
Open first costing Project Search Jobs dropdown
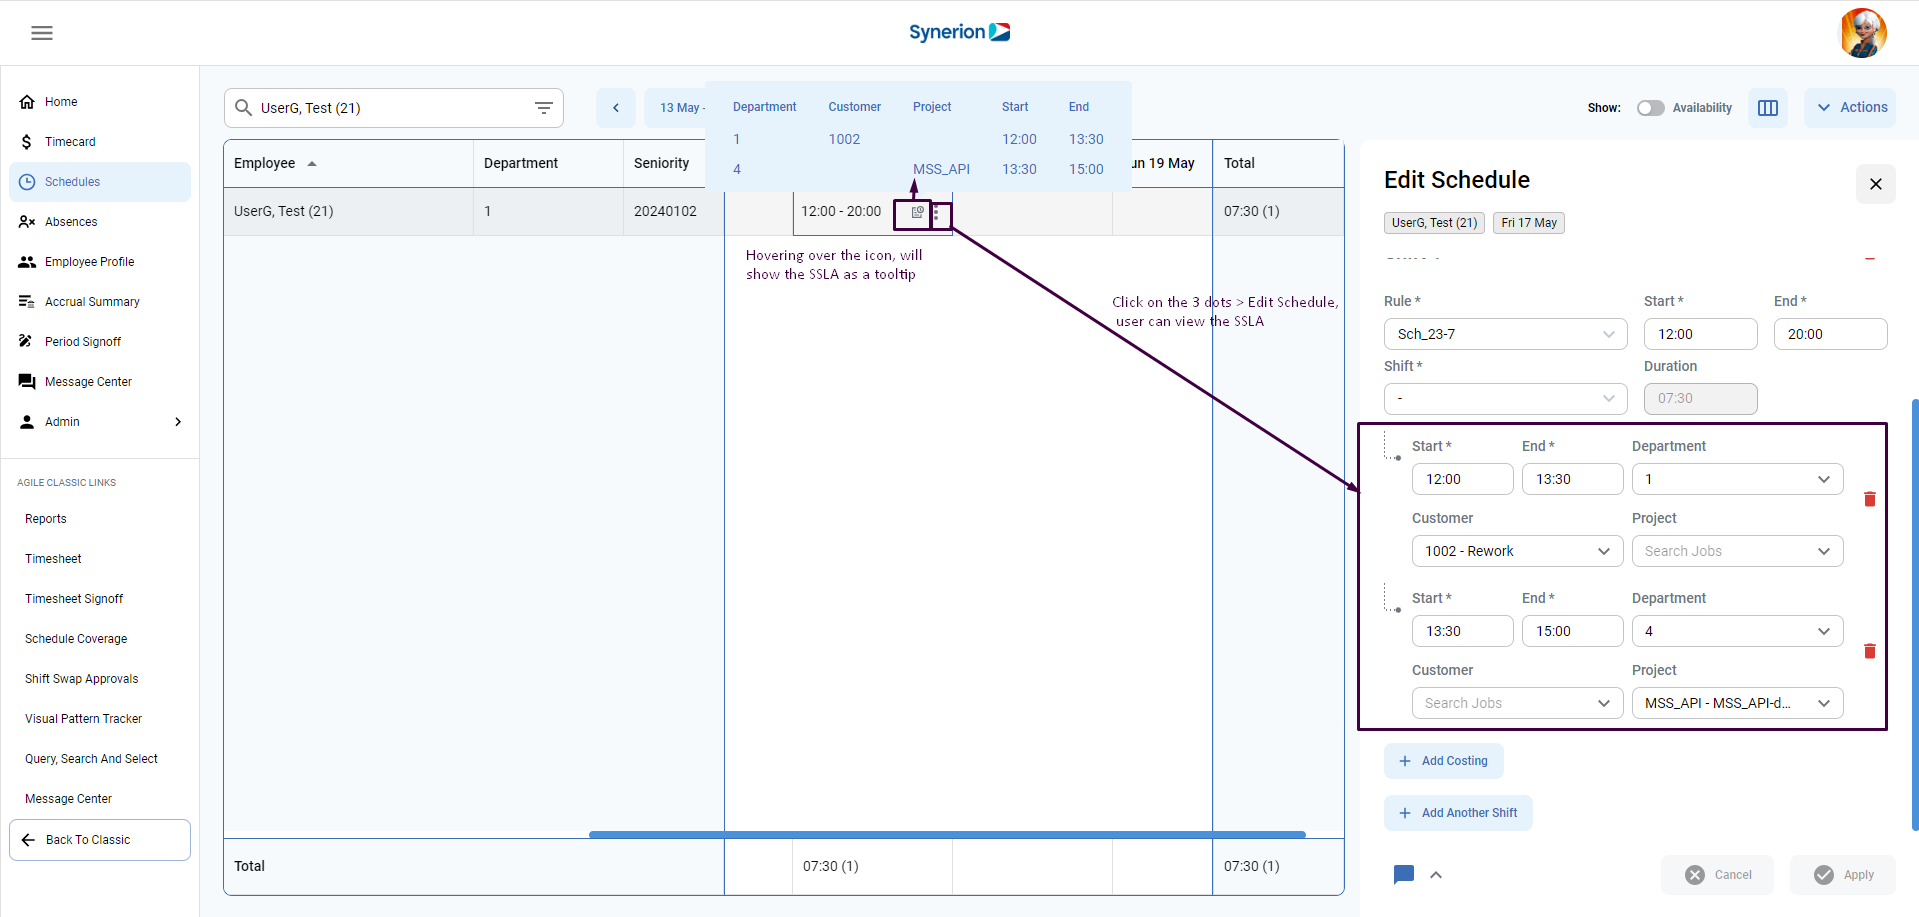1737,551
